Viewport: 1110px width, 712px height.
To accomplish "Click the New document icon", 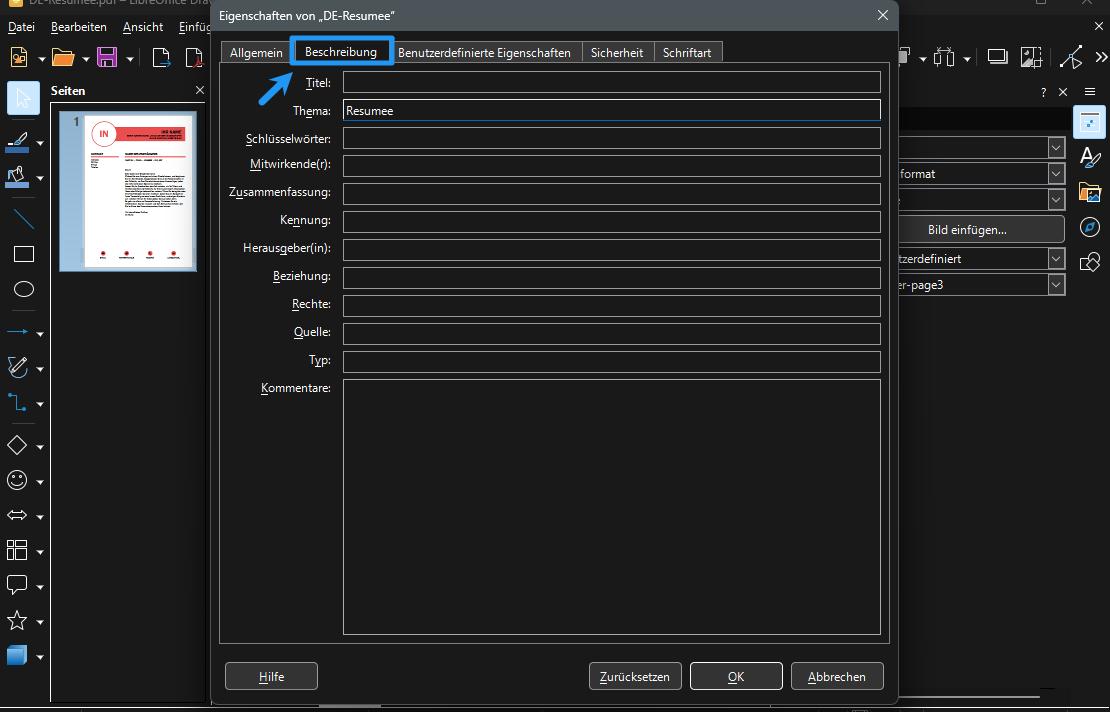I will click(x=19, y=57).
